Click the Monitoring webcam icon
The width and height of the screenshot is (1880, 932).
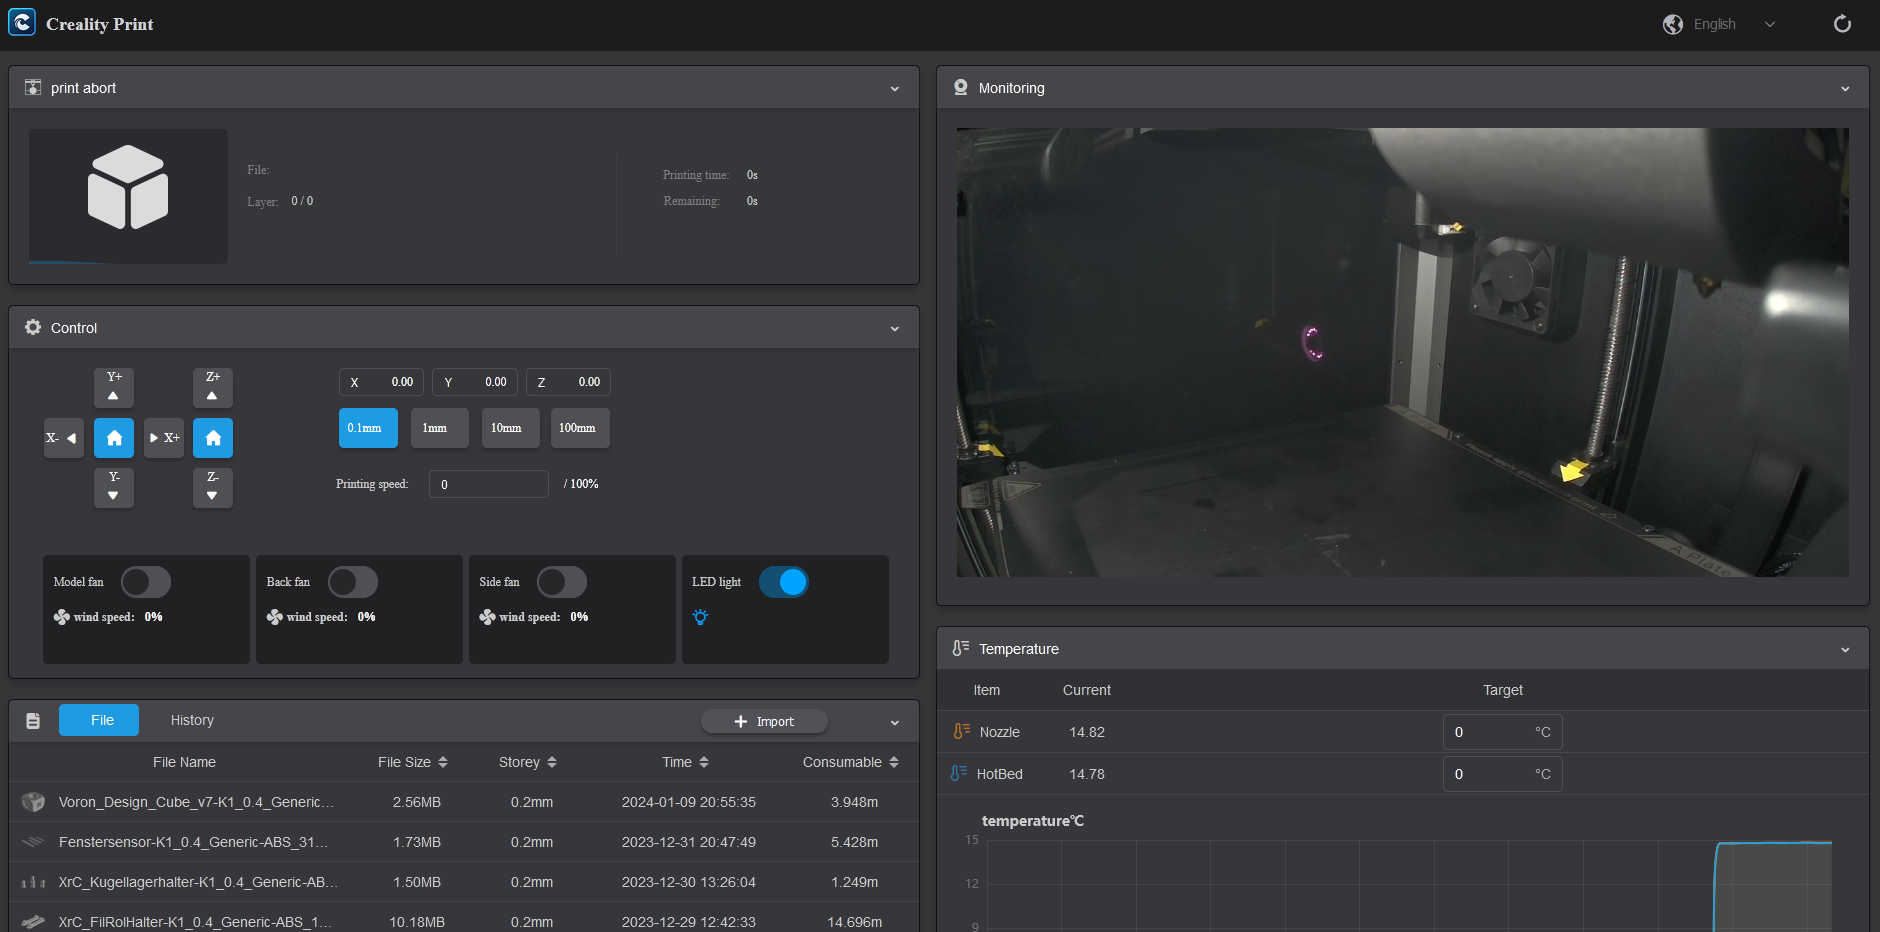click(x=961, y=87)
